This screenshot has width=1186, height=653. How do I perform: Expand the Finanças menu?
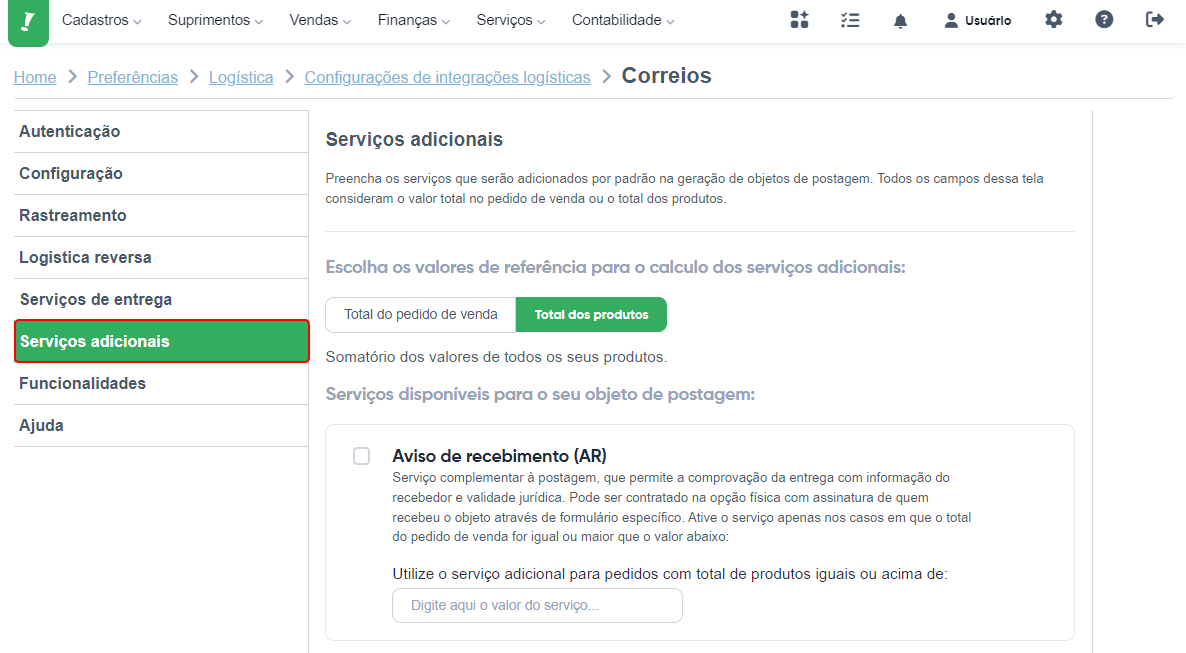tap(414, 20)
